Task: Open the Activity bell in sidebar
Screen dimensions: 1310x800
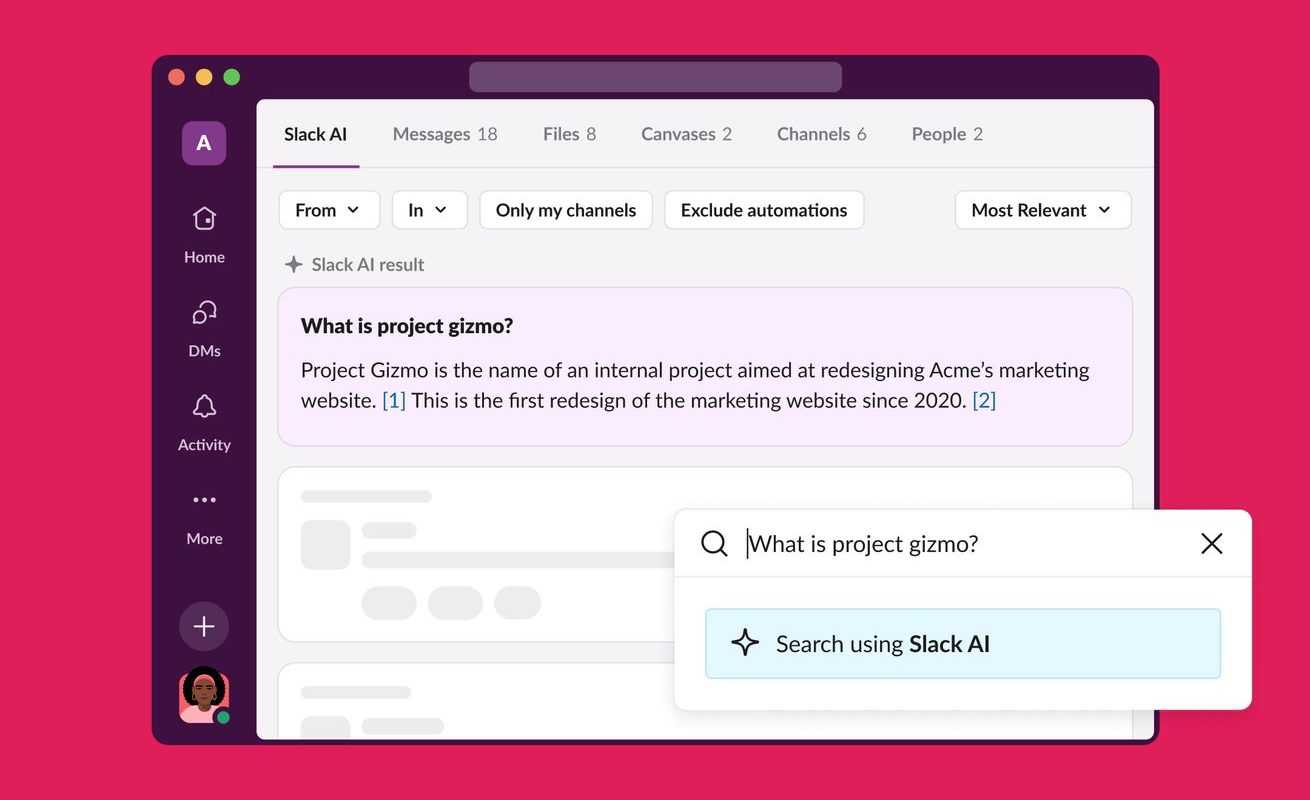Action: point(204,422)
